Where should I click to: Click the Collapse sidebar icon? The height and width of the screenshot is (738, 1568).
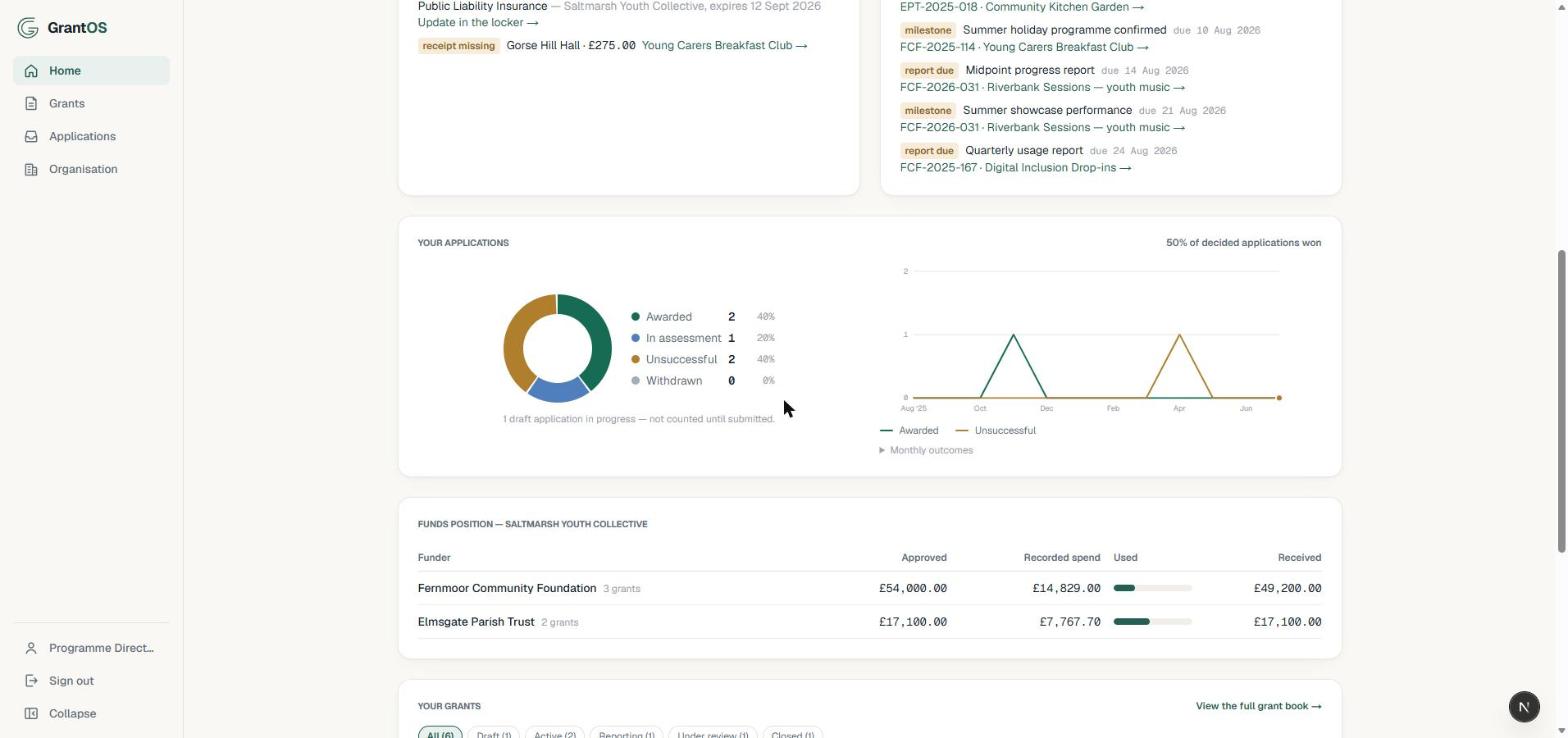click(31, 714)
